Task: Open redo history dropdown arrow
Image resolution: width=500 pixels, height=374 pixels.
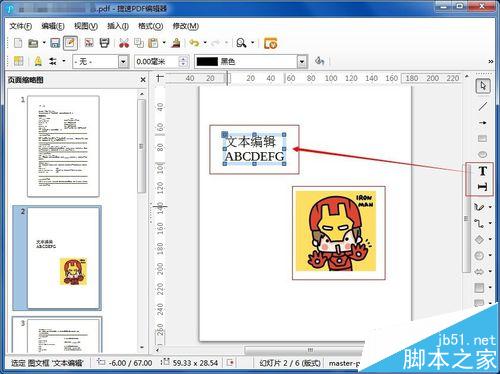Action: tap(226, 43)
